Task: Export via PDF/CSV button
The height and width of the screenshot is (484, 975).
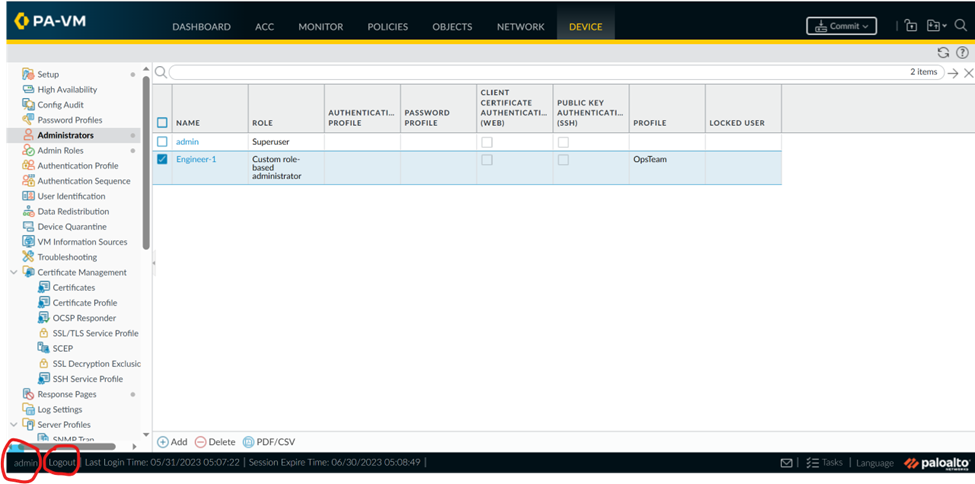Action: (x=269, y=442)
